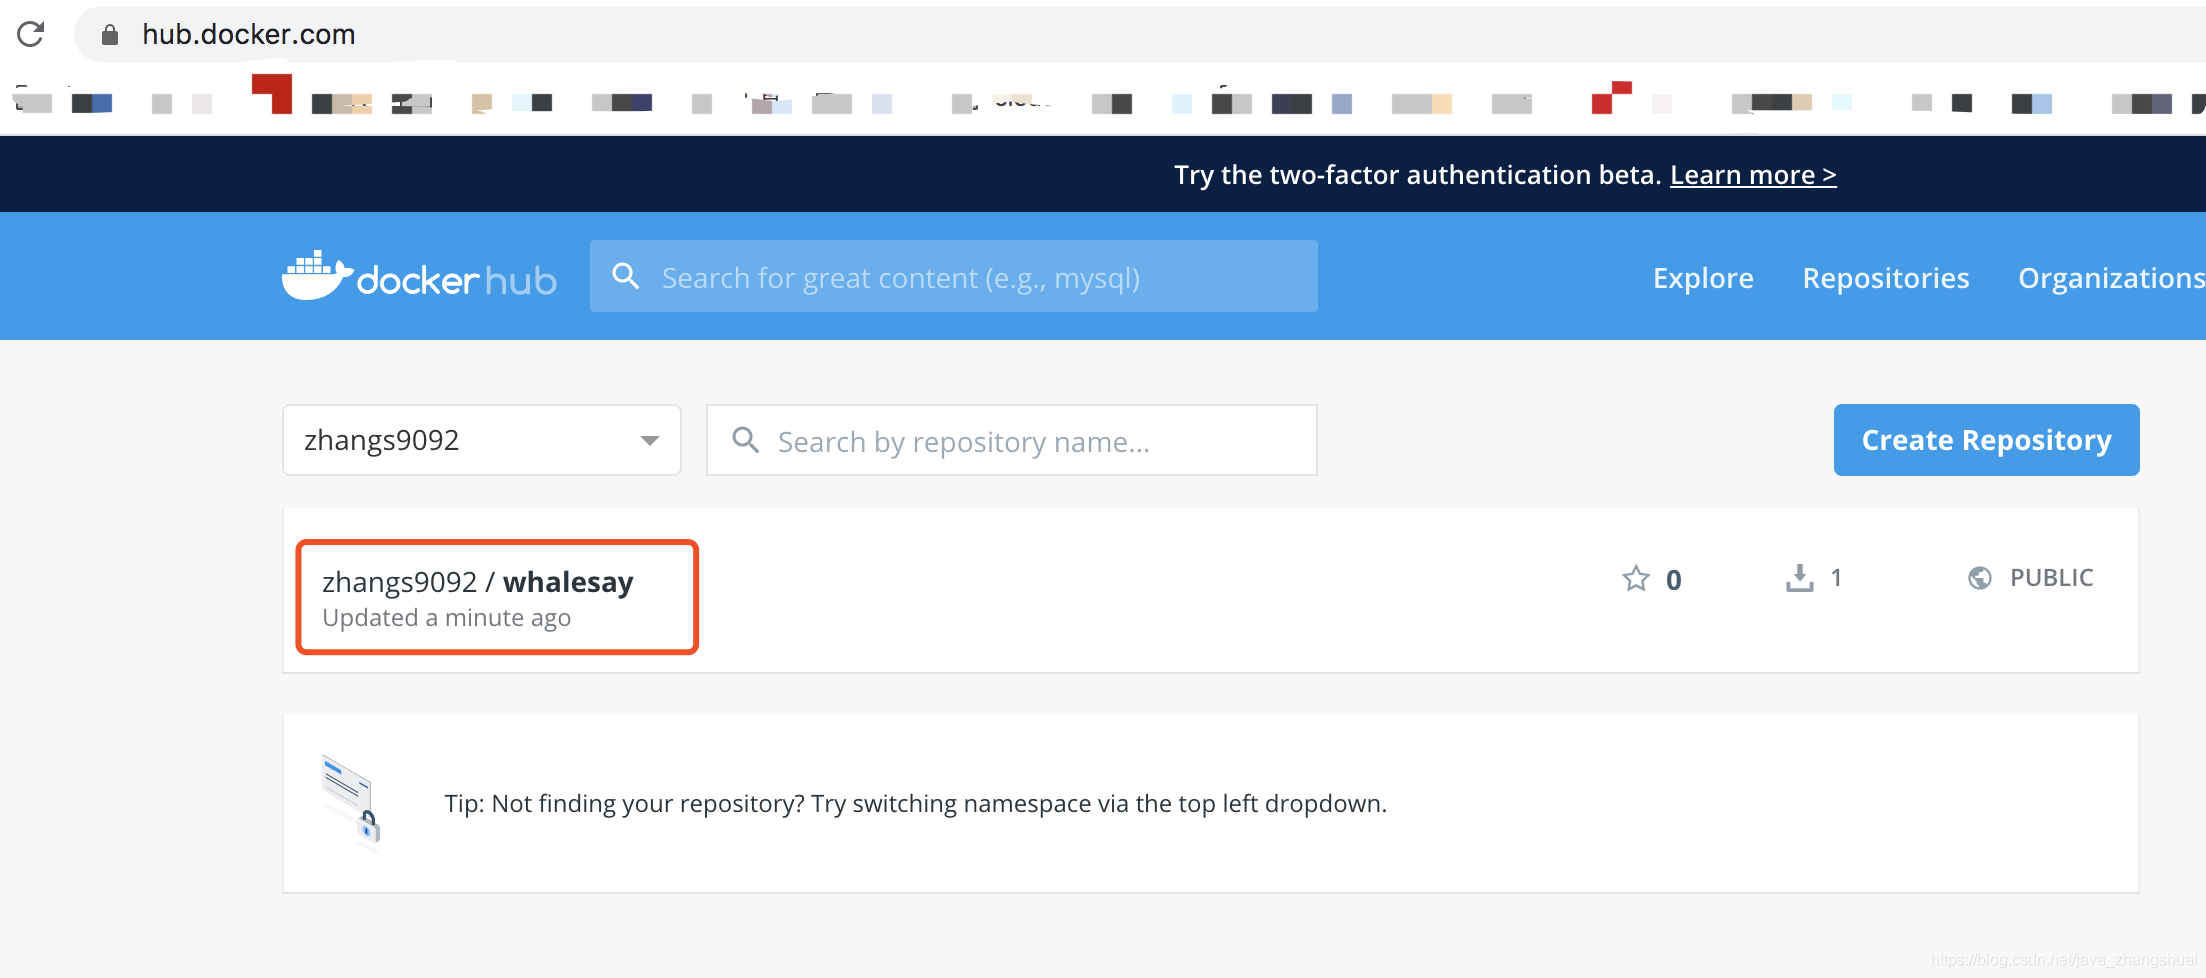2206x978 pixels.
Task: Reload the page with the refresh icon
Action: pyautogui.click(x=31, y=34)
